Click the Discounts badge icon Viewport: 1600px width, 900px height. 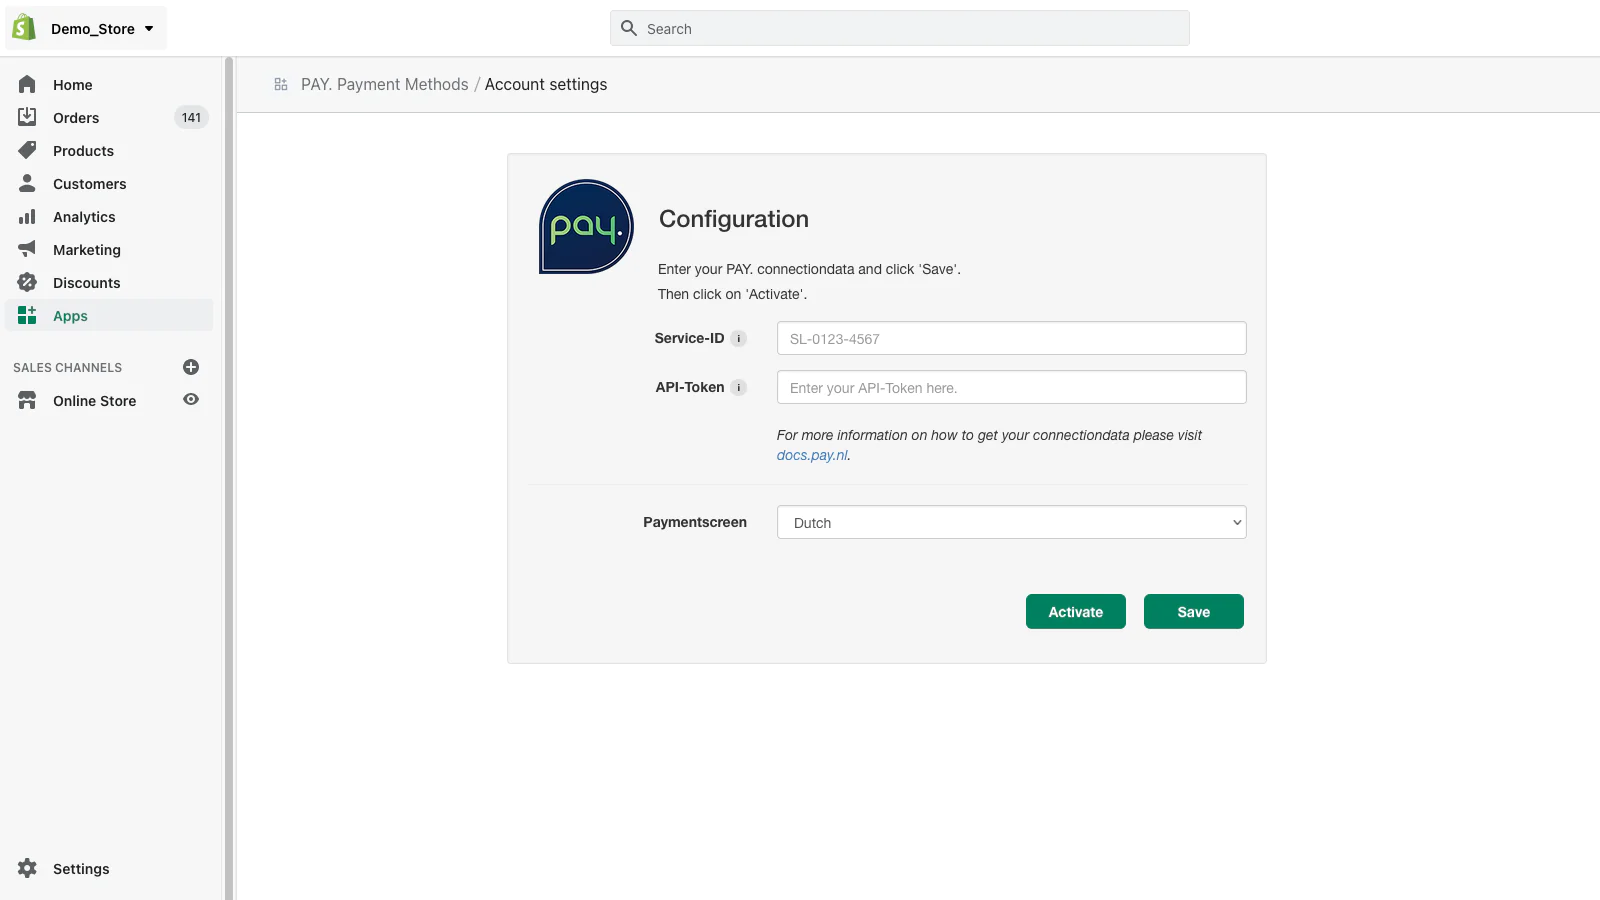(x=27, y=282)
